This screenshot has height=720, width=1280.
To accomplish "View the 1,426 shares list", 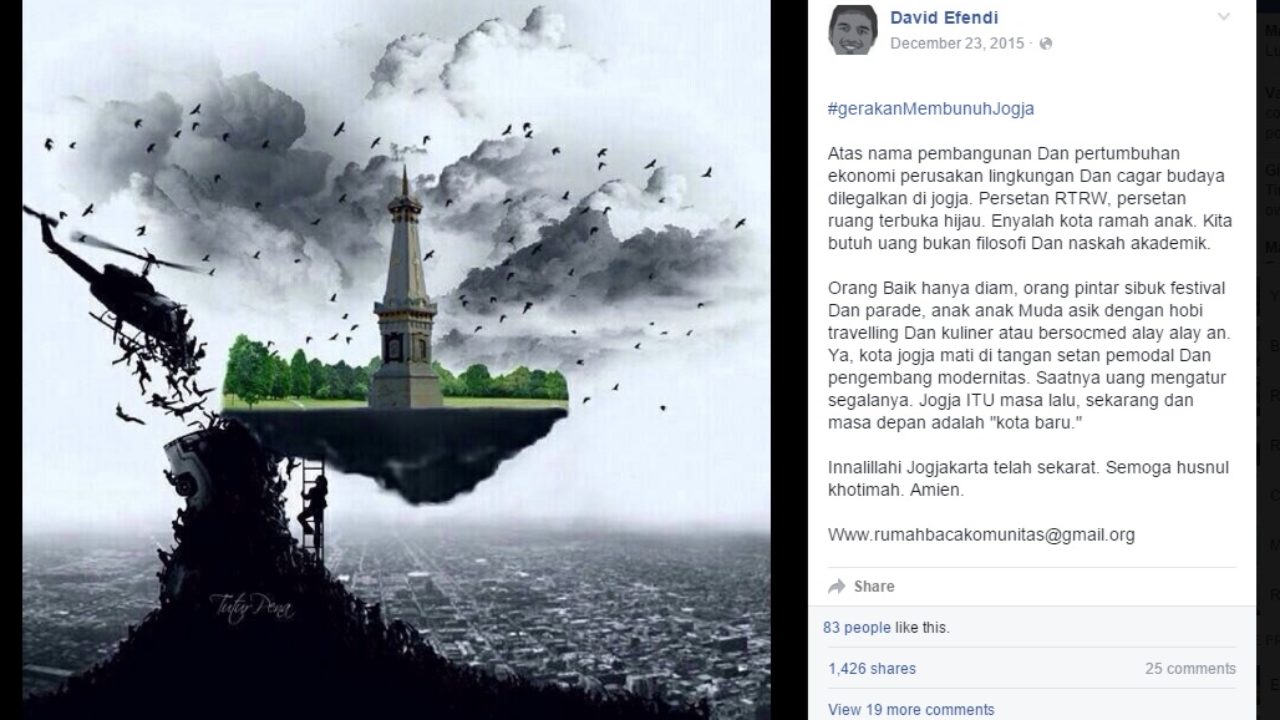I will [872, 669].
